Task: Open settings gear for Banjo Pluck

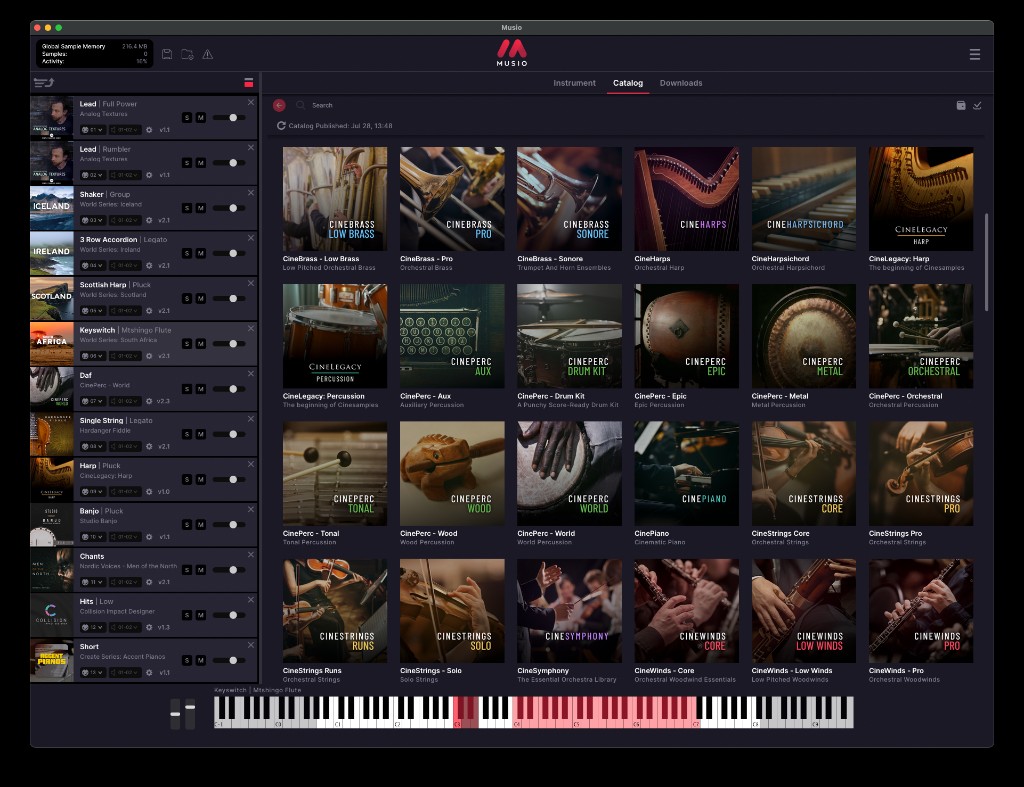Action: 149,537
